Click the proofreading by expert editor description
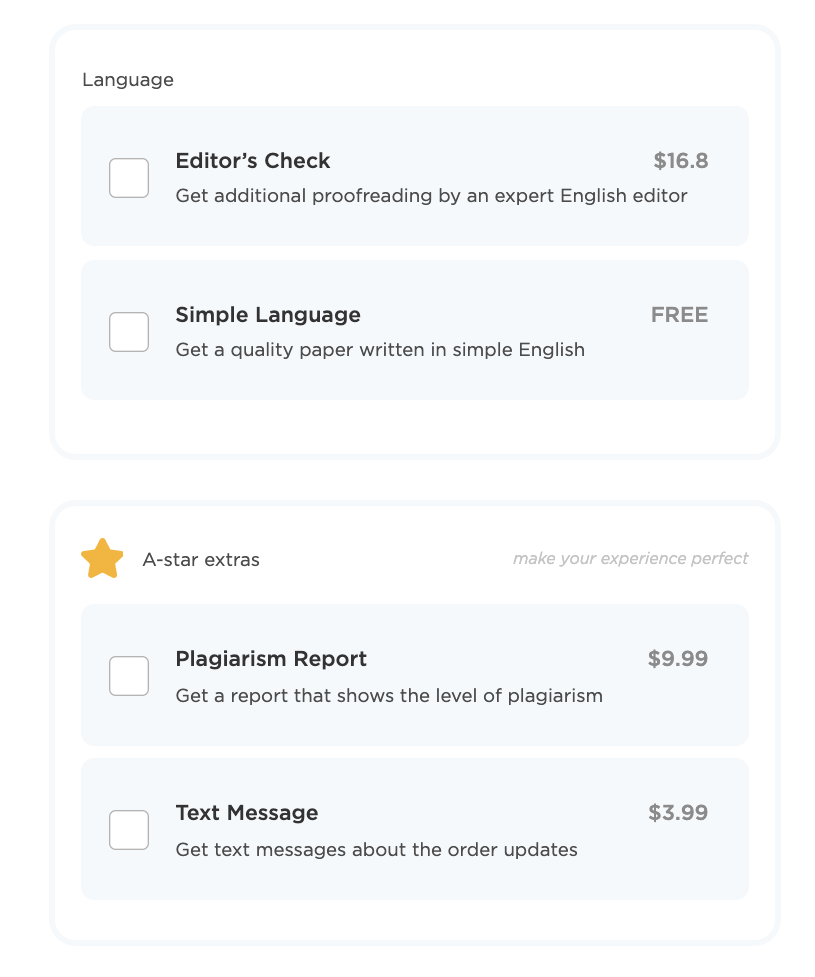The image size is (815, 977). click(431, 196)
